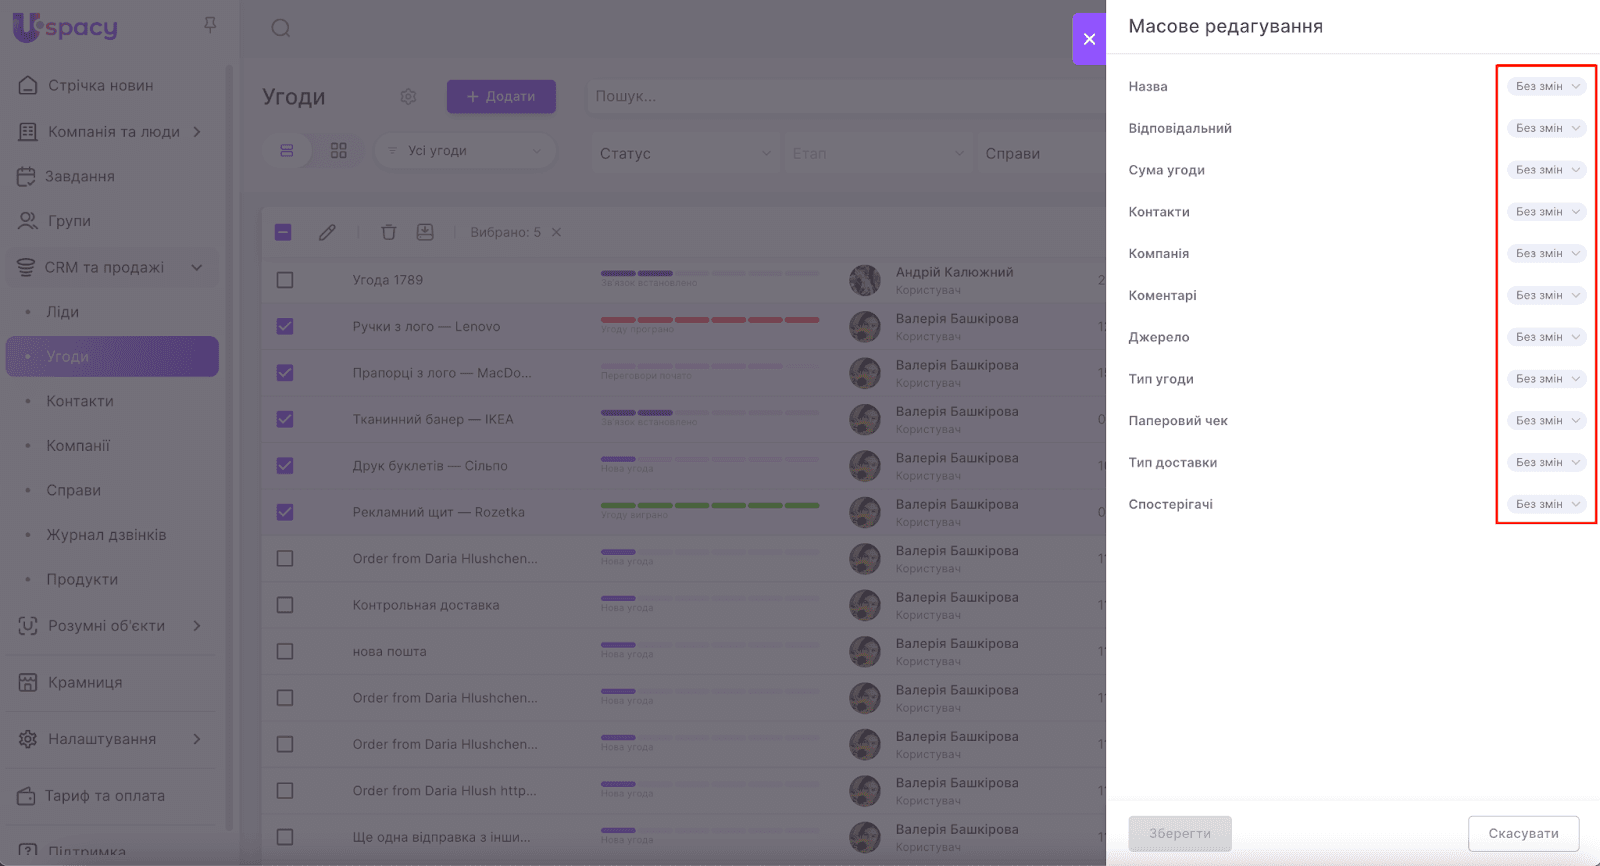Viewport: 1600px width, 866px height.
Task: Select the list view icon
Action: 287,151
